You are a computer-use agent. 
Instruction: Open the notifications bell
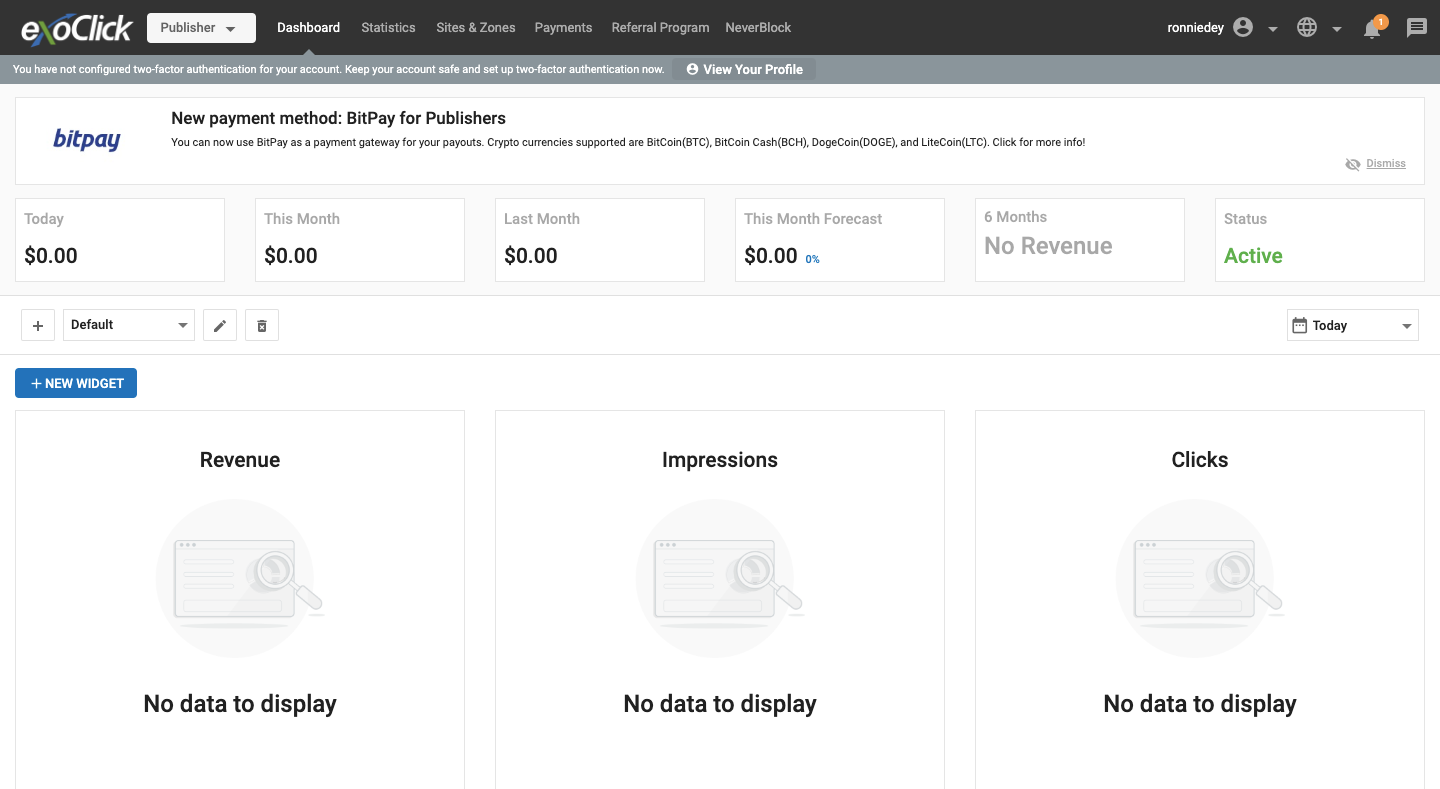[1372, 29]
